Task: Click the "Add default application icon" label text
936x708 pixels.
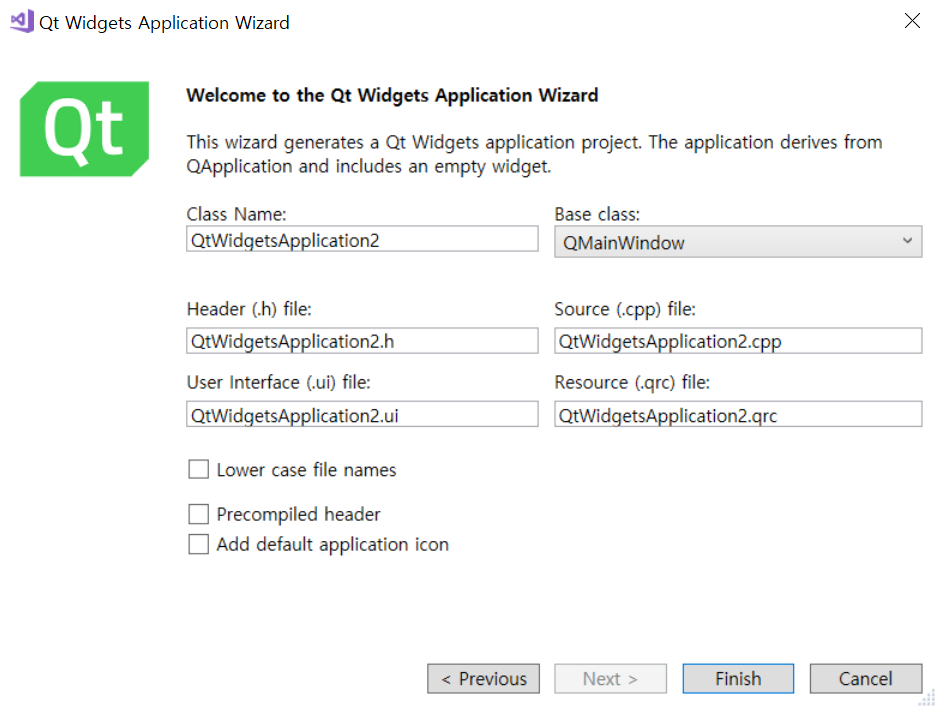Action: pyautogui.click(x=332, y=544)
